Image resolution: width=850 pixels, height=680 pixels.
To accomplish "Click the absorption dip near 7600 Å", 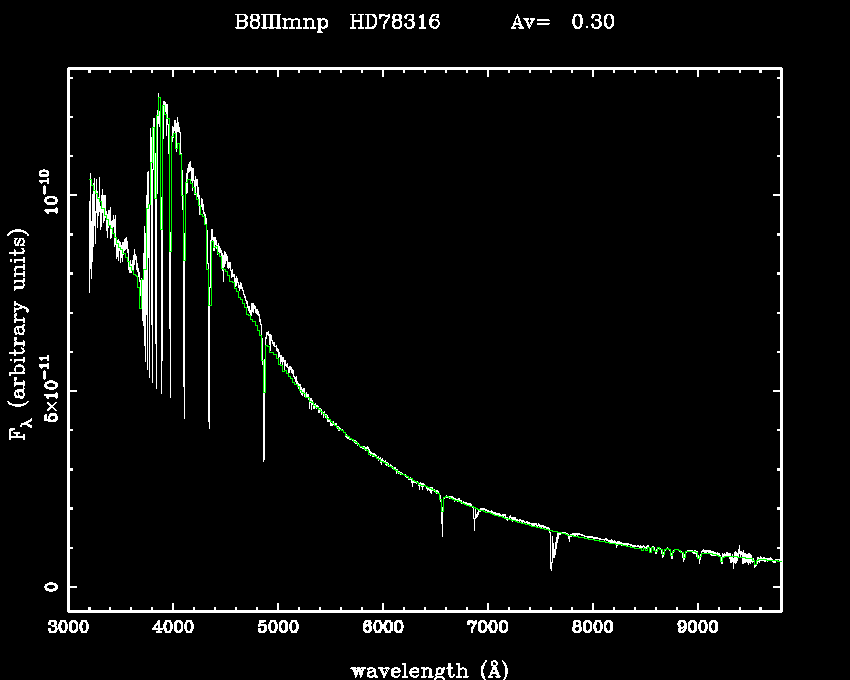I will tap(551, 560).
